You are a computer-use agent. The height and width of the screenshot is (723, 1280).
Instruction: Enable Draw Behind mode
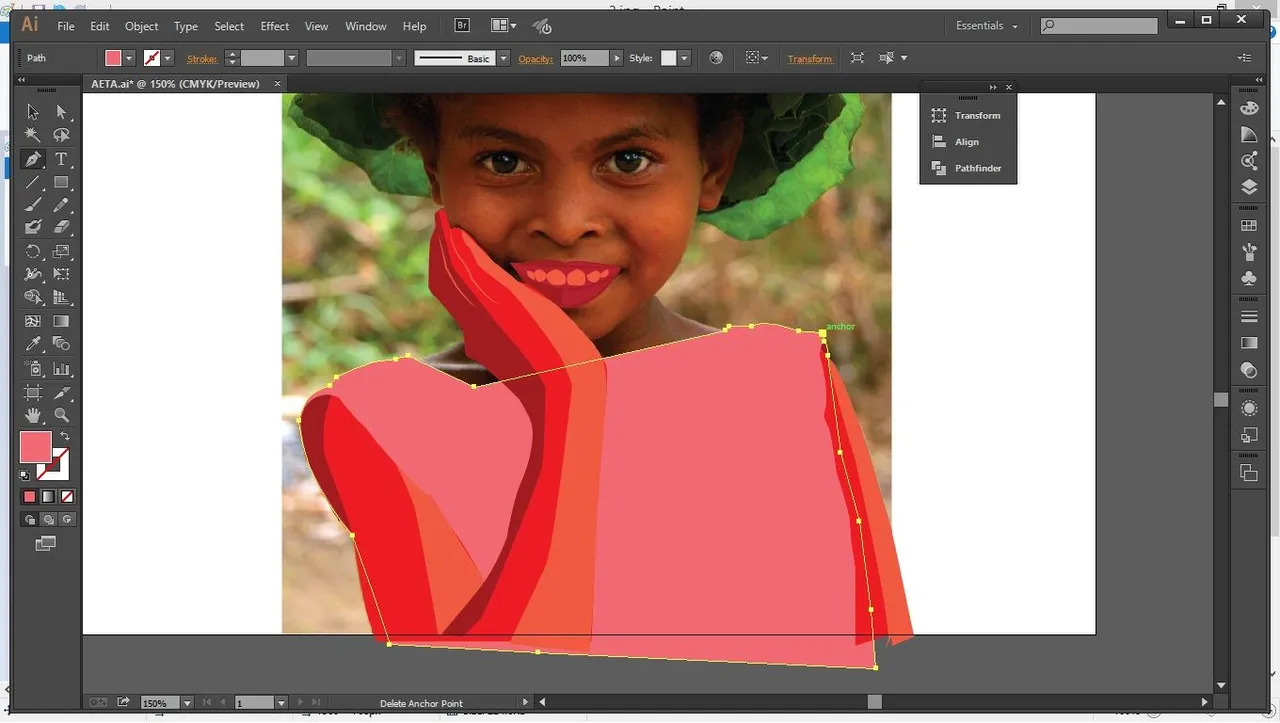click(48, 520)
